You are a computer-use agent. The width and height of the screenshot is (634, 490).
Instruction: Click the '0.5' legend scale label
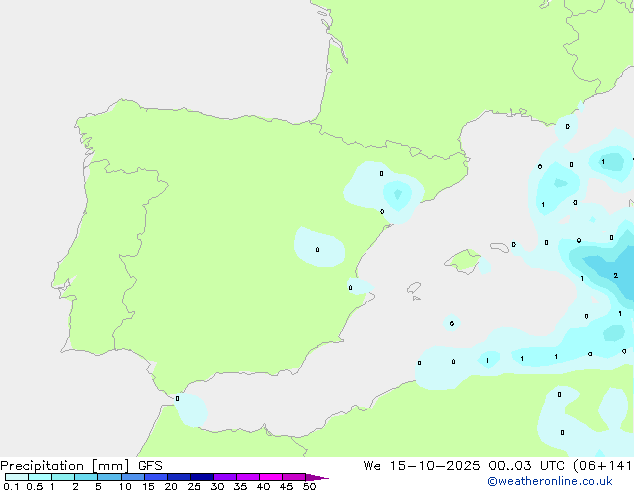(35, 486)
